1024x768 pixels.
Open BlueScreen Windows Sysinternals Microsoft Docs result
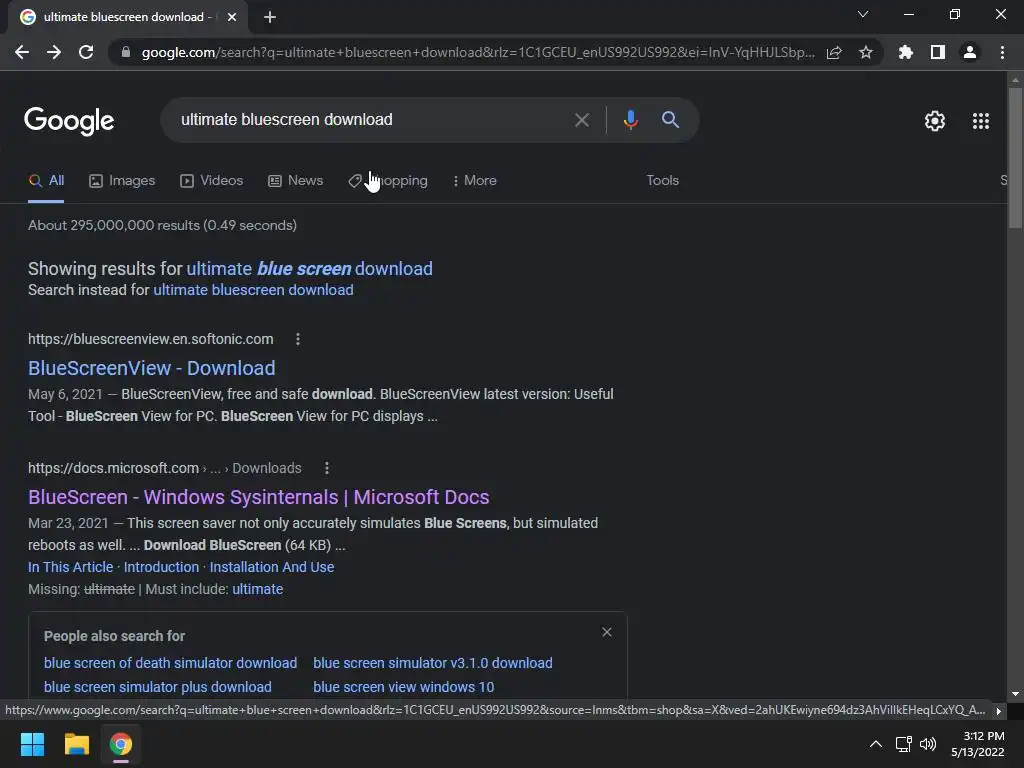coord(259,497)
